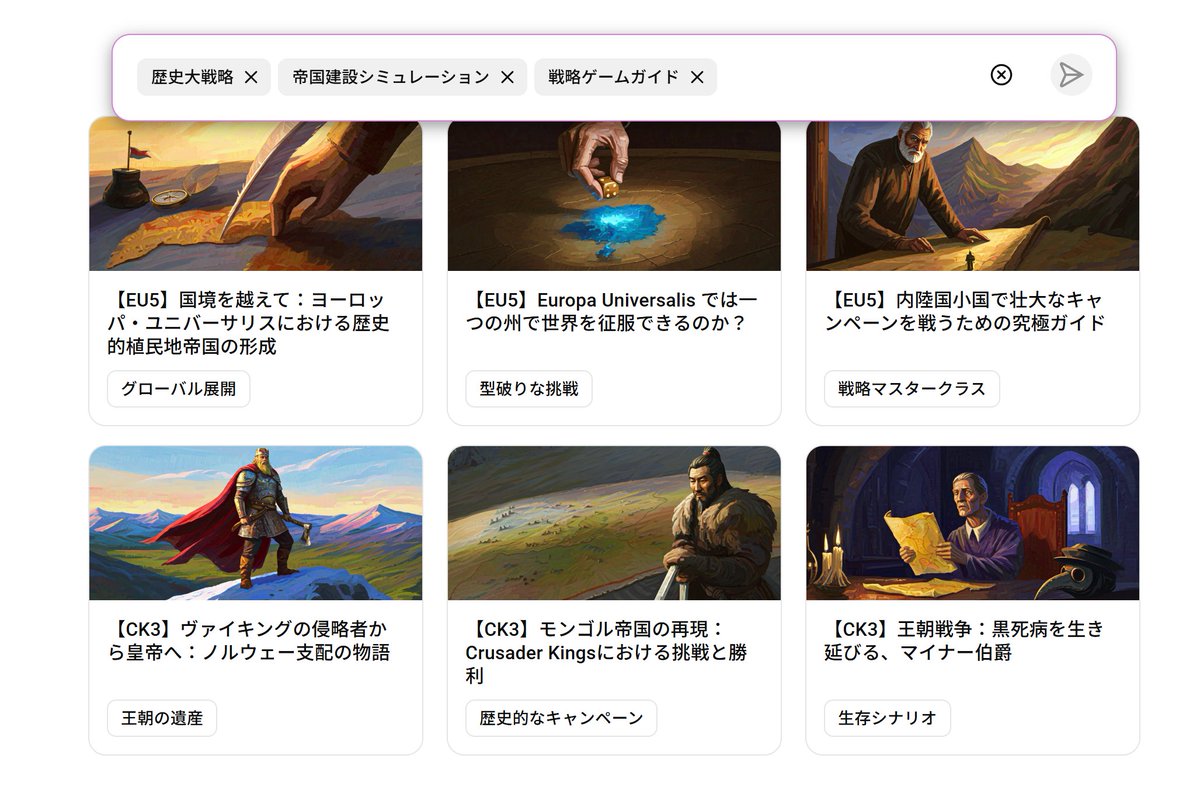Viewport: 1200px width, 790px height.
Task: Click the 生存シナリオ tag
Action: [x=887, y=718]
